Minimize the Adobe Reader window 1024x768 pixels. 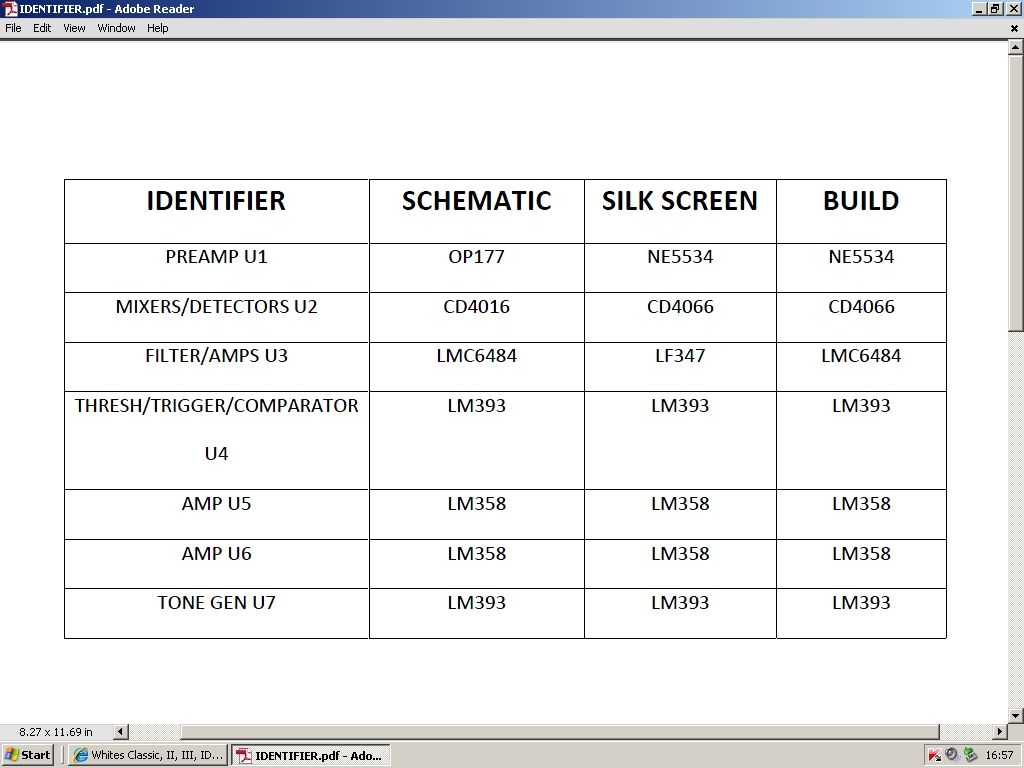coord(979,9)
